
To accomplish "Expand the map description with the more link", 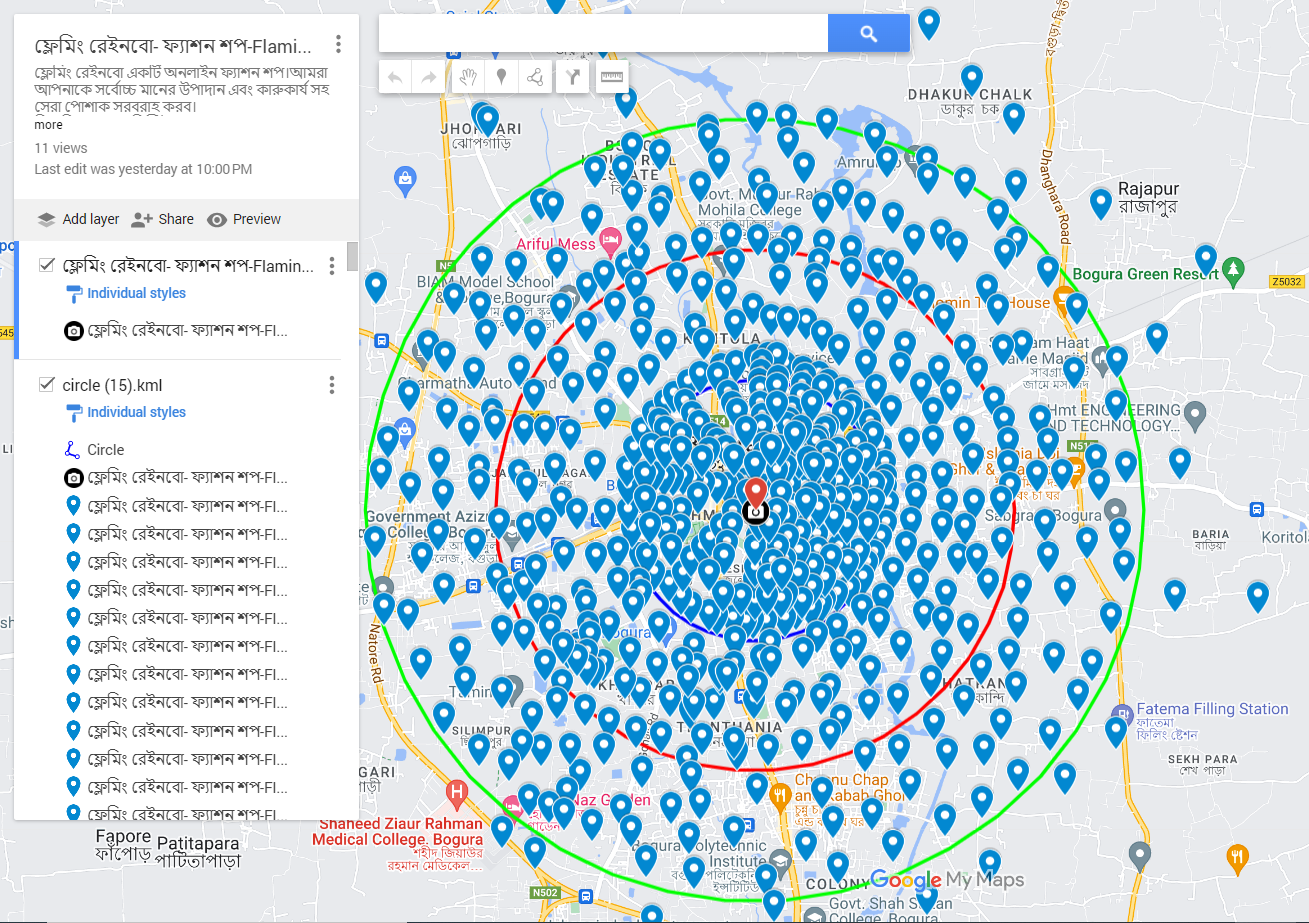I will pos(47,124).
